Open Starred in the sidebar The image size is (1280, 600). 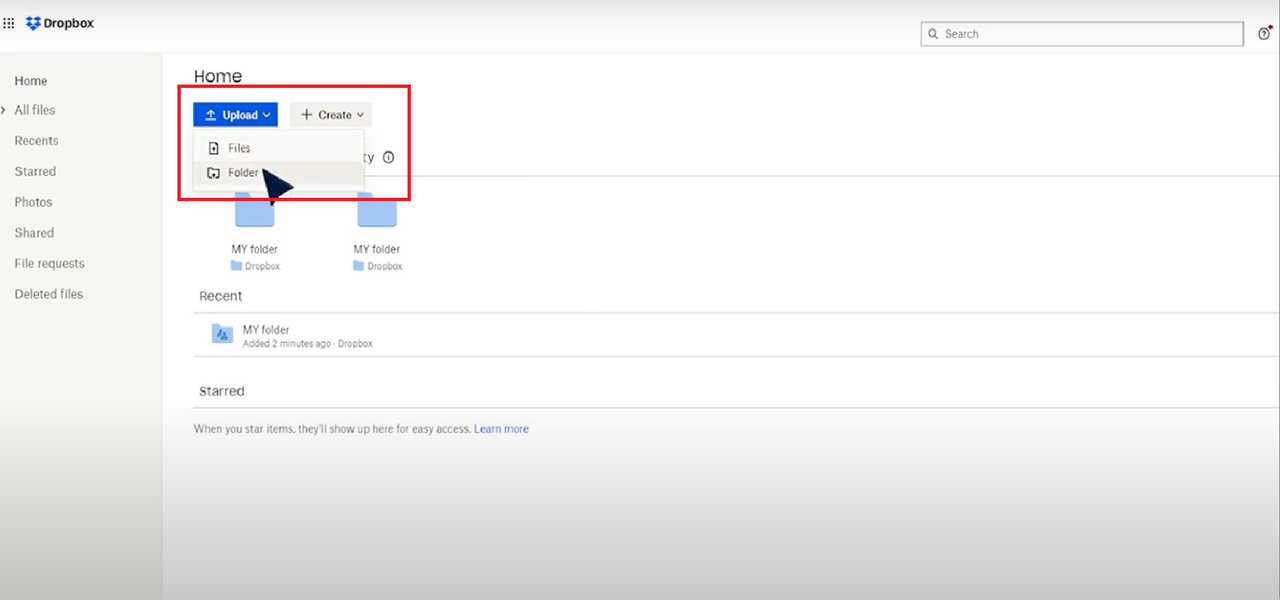(x=35, y=172)
